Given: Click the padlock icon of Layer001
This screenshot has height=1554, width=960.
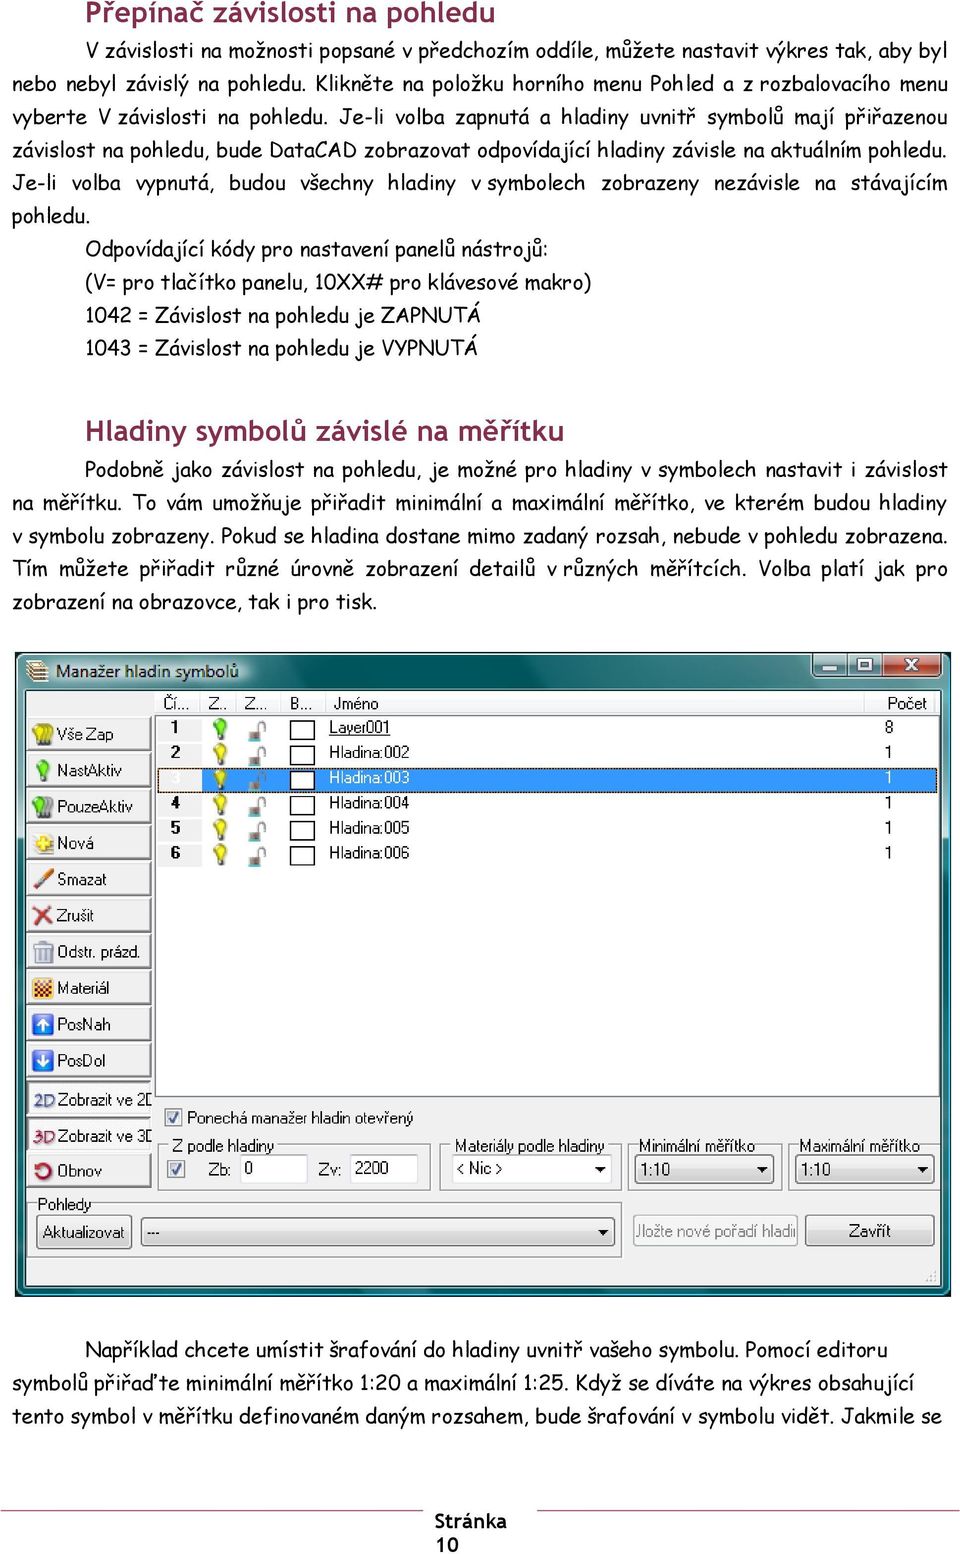Looking at the screenshot, I should (257, 729).
